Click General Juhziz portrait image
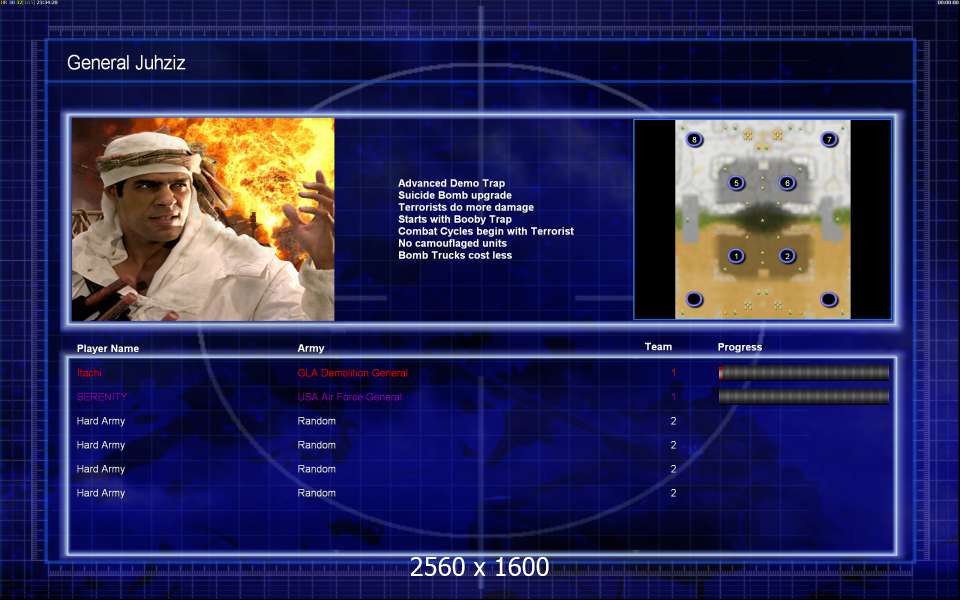This screenshot has height=600, width=960. (x=203, y=219)
